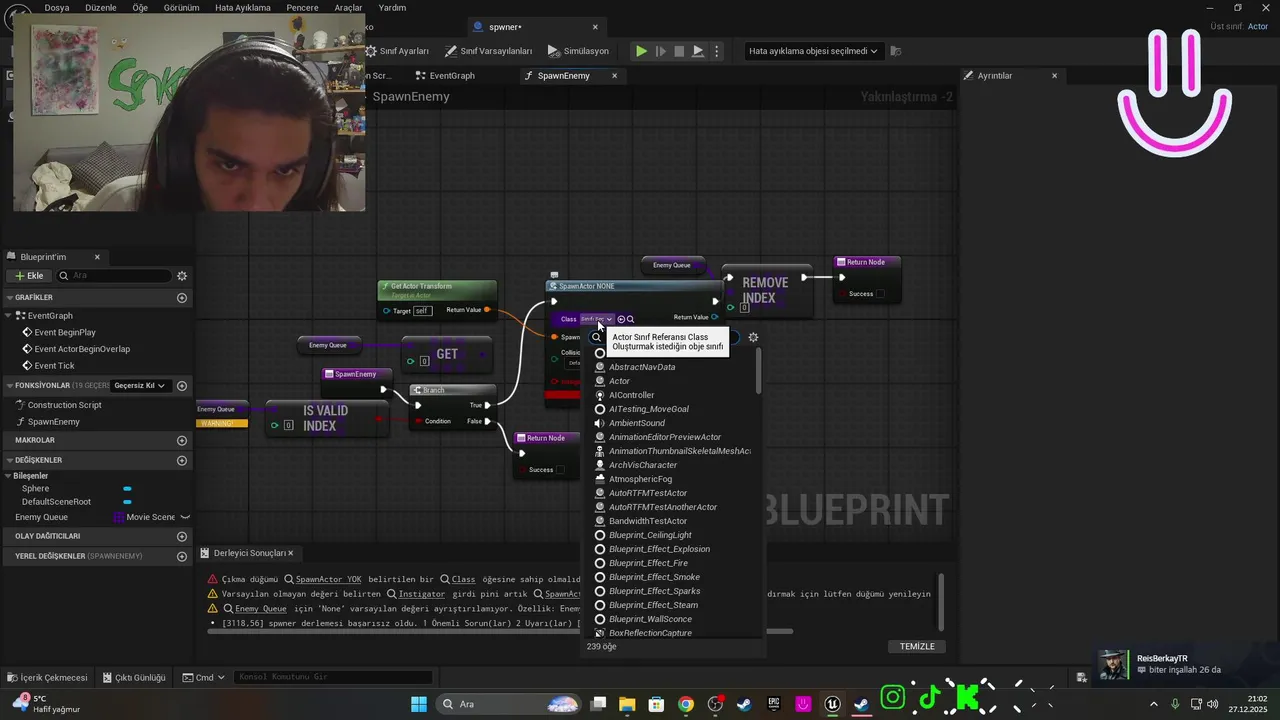Open the Cmd console type dropdown
Viewport: 1280px width, 720px height.
coord(204,677)
